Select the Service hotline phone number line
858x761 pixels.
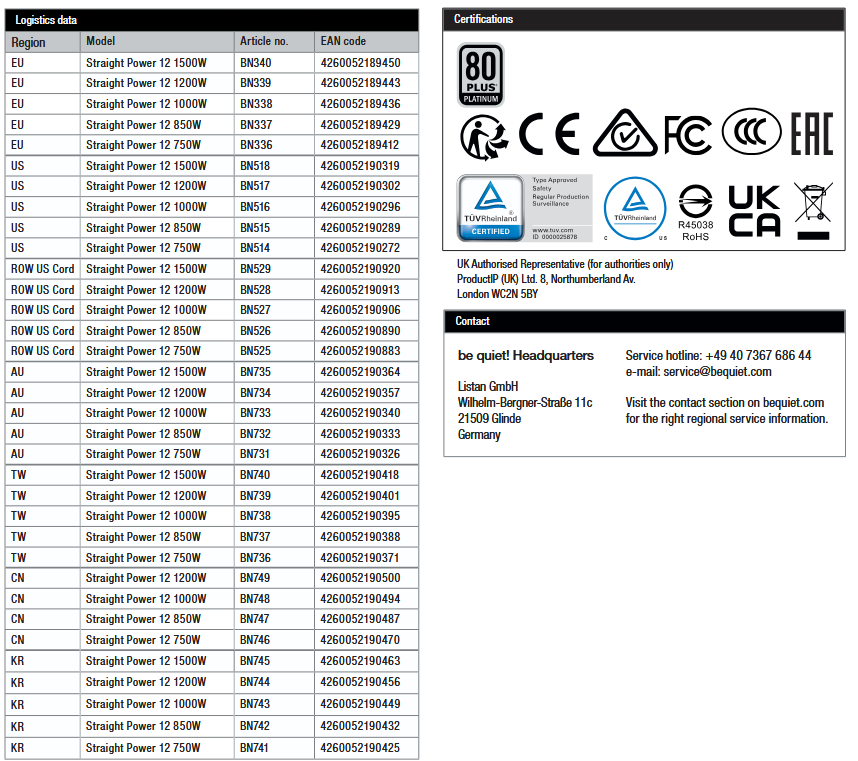point(718,356)
